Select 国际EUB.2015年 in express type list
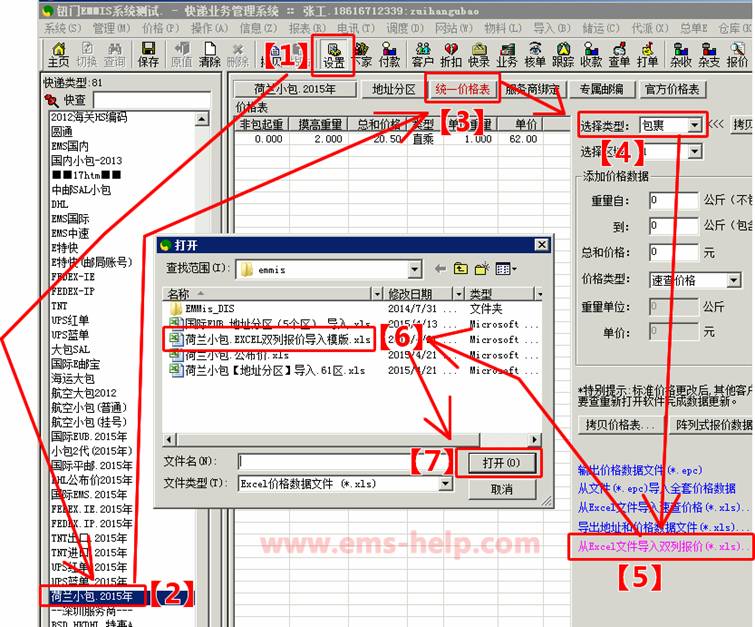Image resolution: width=755 pixels, height=627 pixels. (x=89, y=437)
